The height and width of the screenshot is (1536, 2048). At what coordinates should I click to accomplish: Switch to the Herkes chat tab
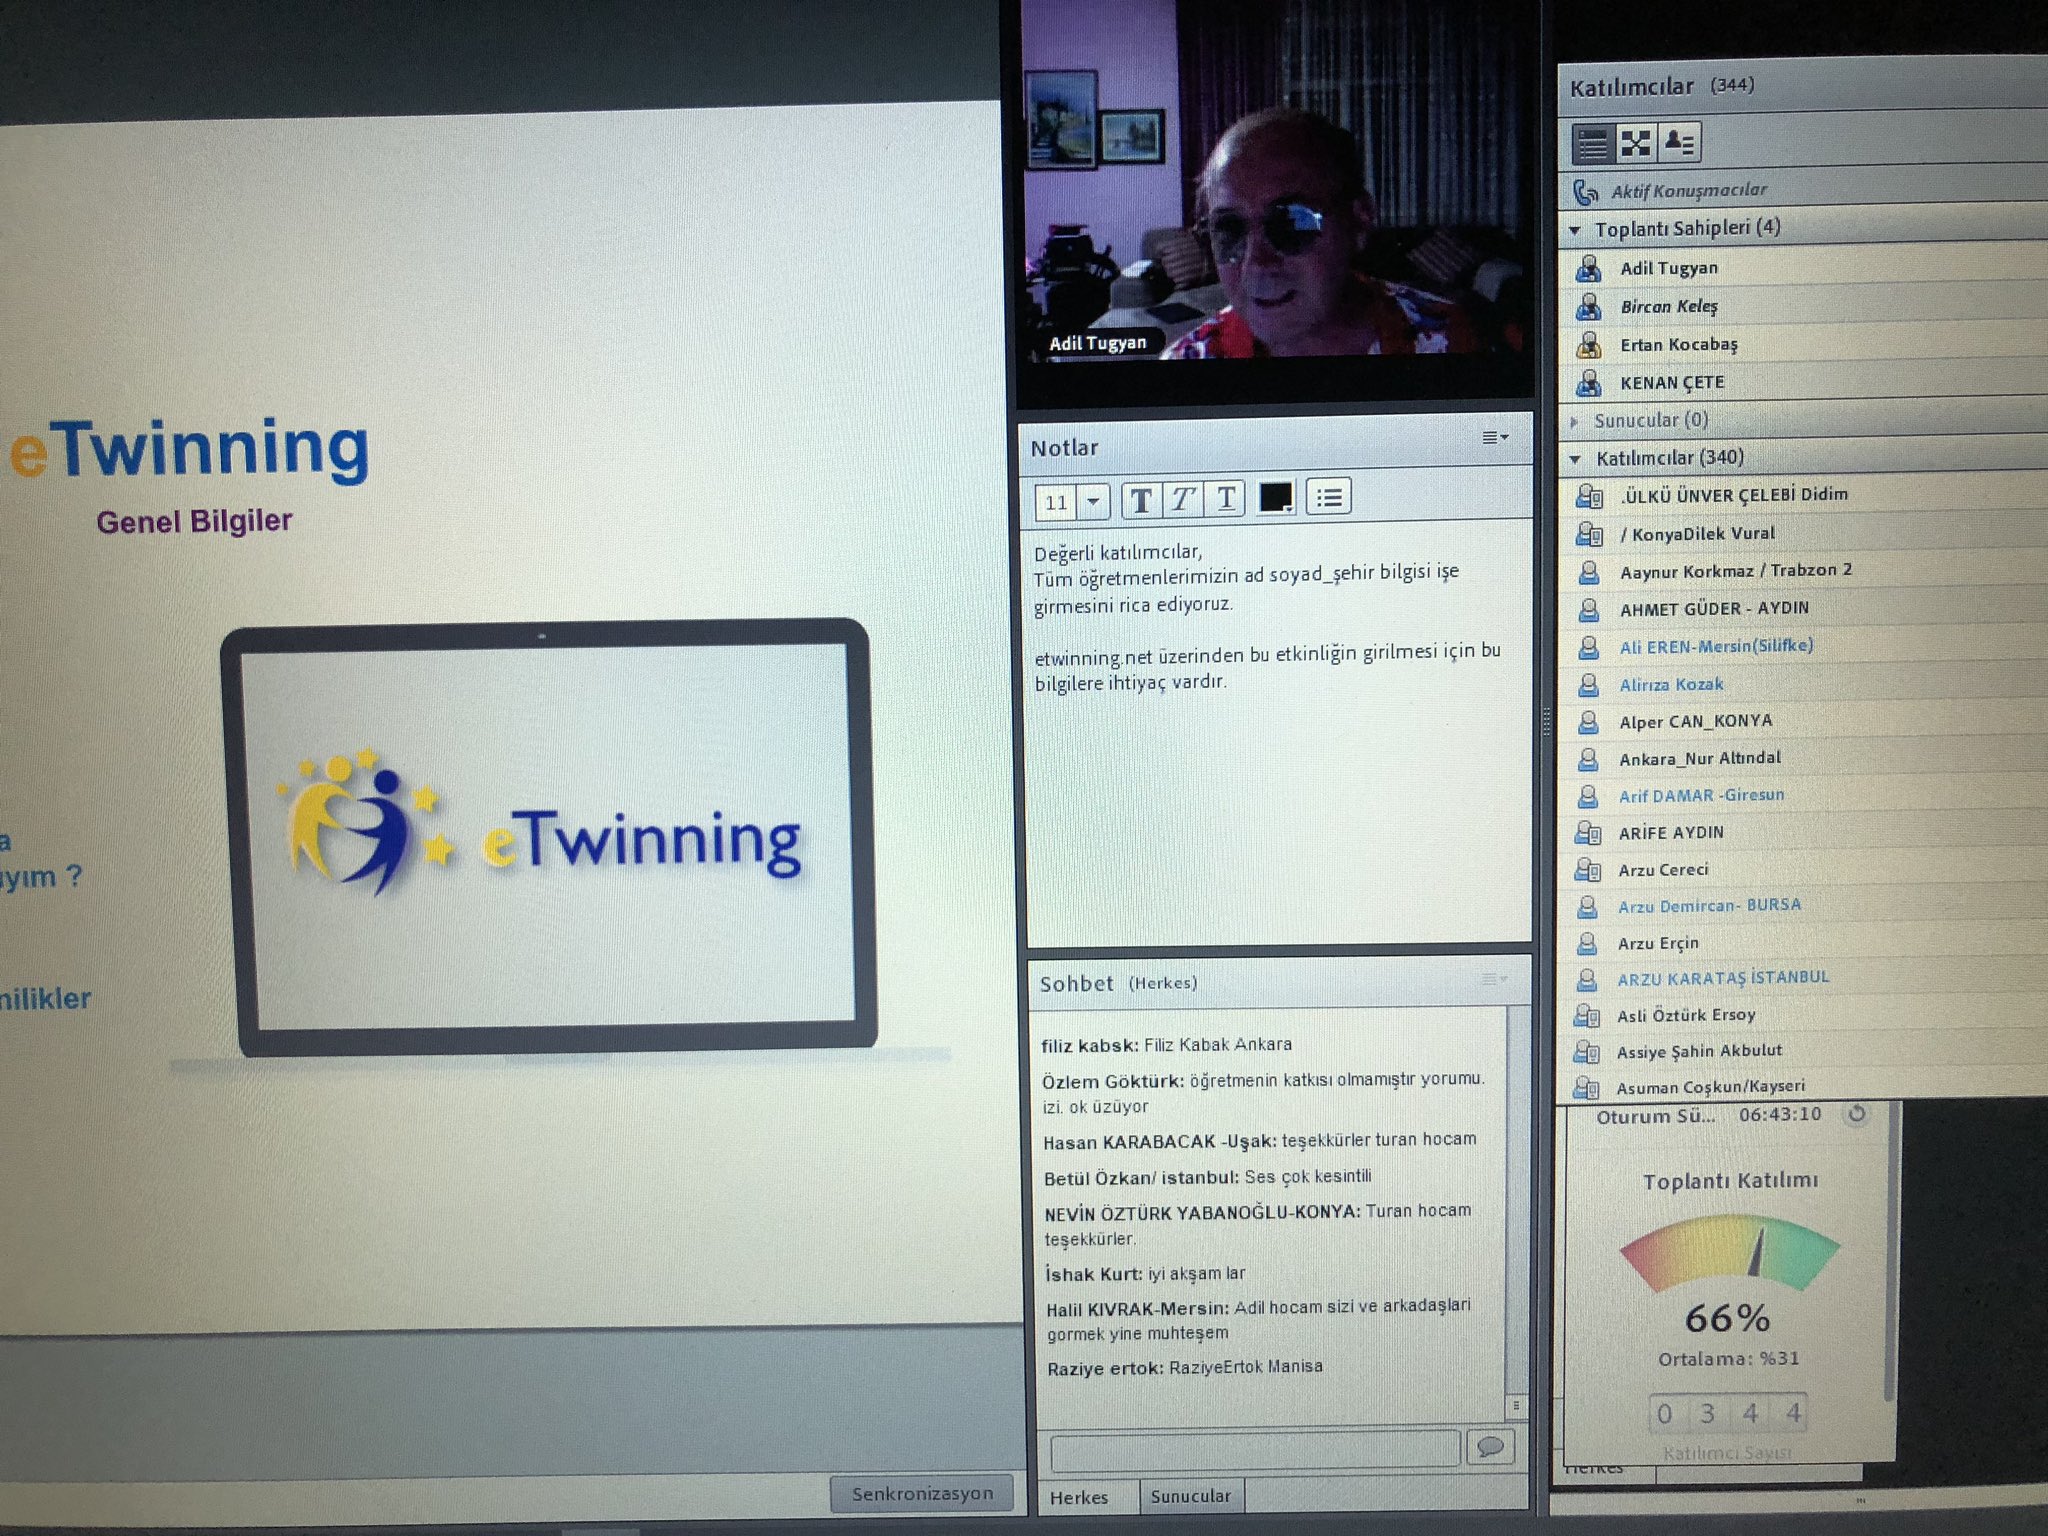tap(1079, 1497)
